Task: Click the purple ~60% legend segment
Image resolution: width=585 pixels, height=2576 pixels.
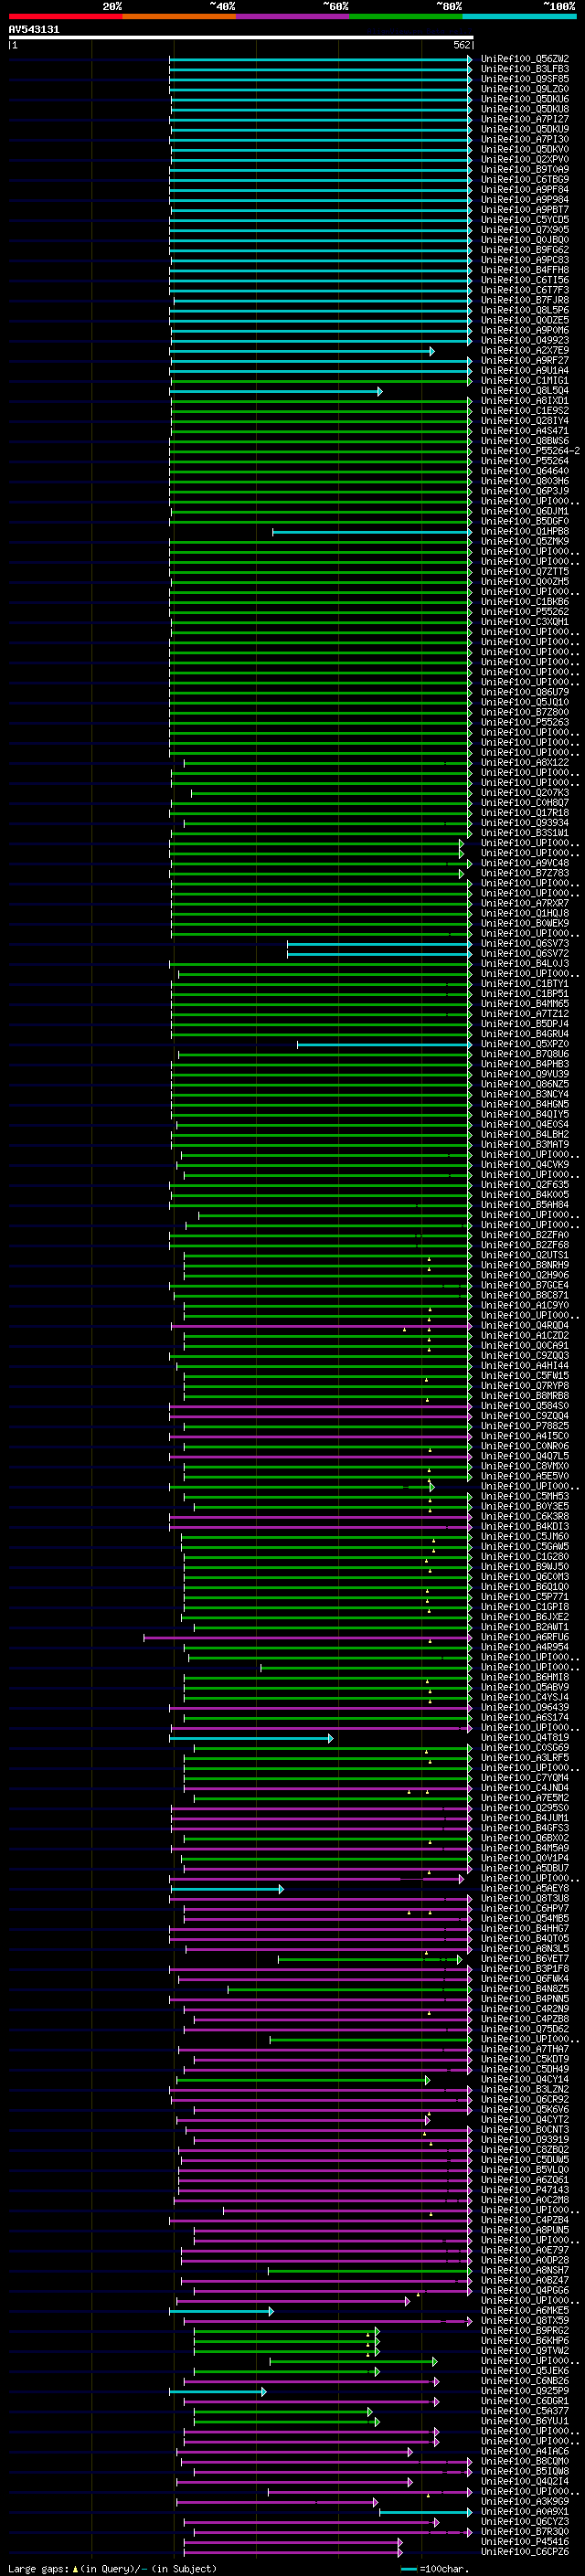Action: tap(293, 16)
